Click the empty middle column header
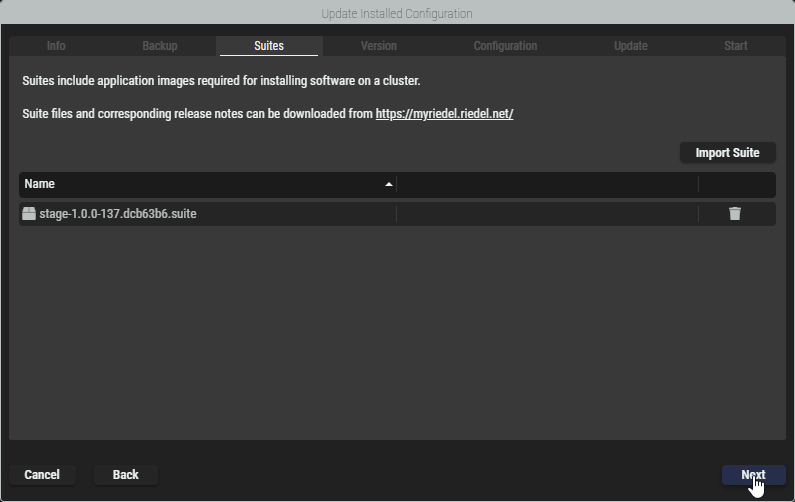The width and height of the screenshot is (795, 502). click(x=547, y=184)
